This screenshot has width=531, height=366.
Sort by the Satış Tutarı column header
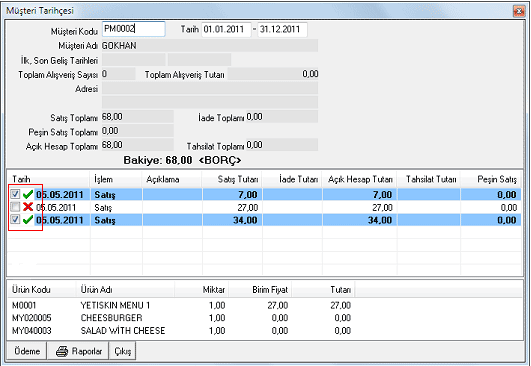point(232,179)
